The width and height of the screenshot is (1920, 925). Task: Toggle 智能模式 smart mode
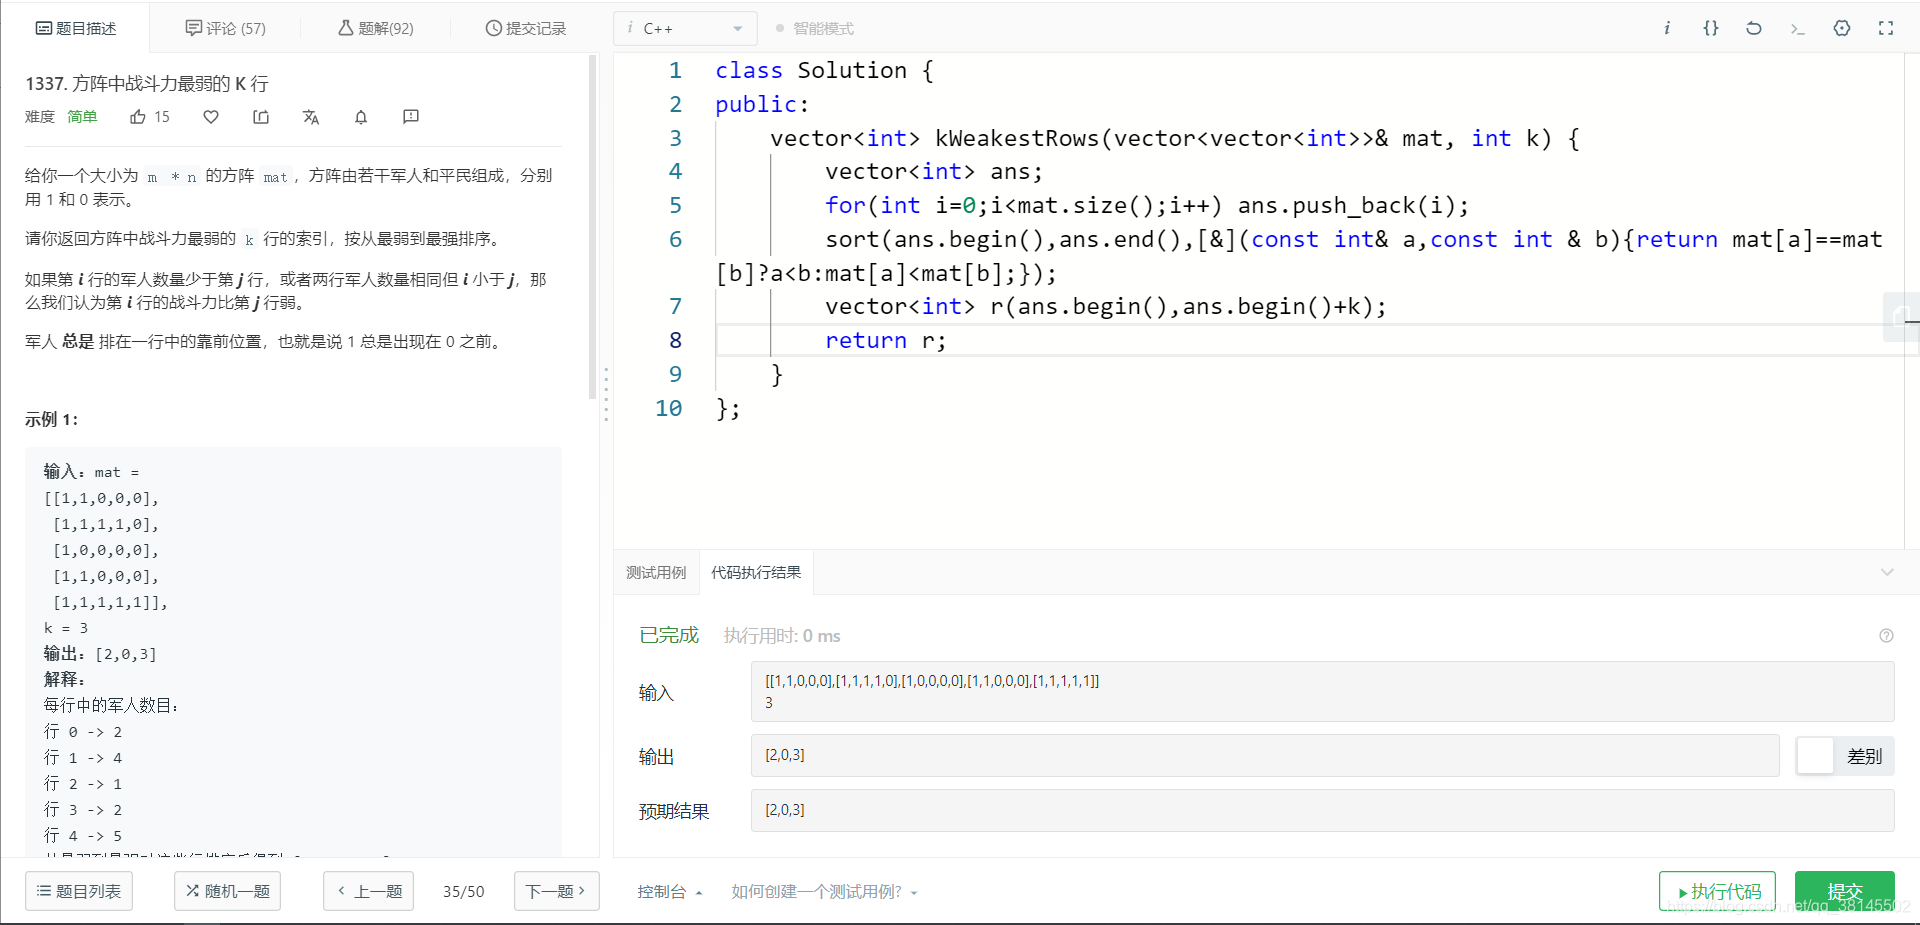(x=814, y=29)
